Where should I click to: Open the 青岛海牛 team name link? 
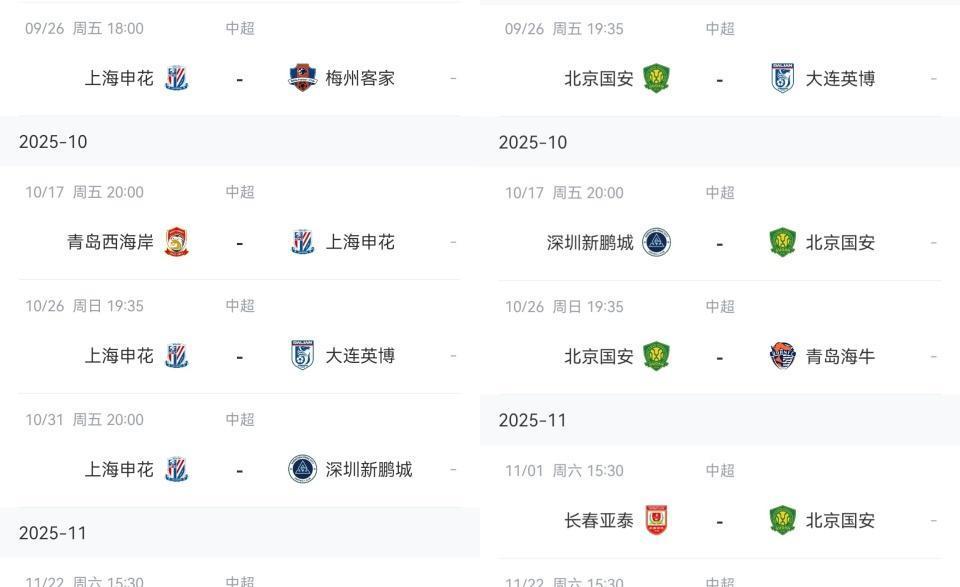(840, 356)
